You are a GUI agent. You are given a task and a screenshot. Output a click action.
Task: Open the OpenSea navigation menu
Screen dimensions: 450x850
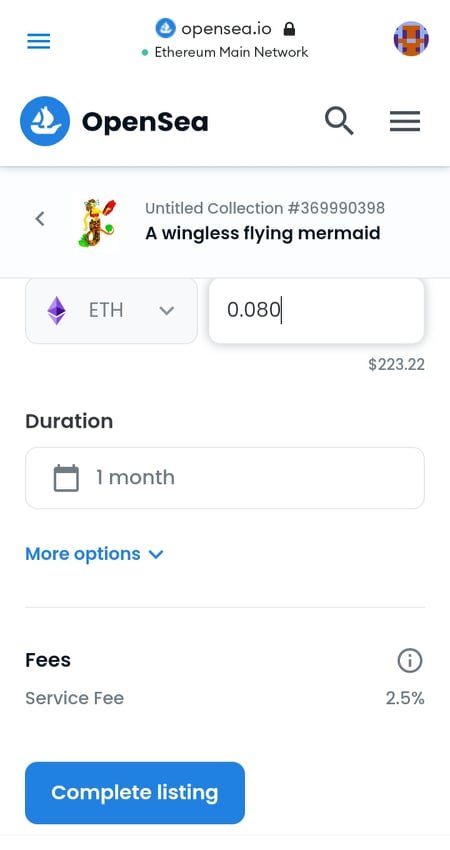(x=405, y=121)
